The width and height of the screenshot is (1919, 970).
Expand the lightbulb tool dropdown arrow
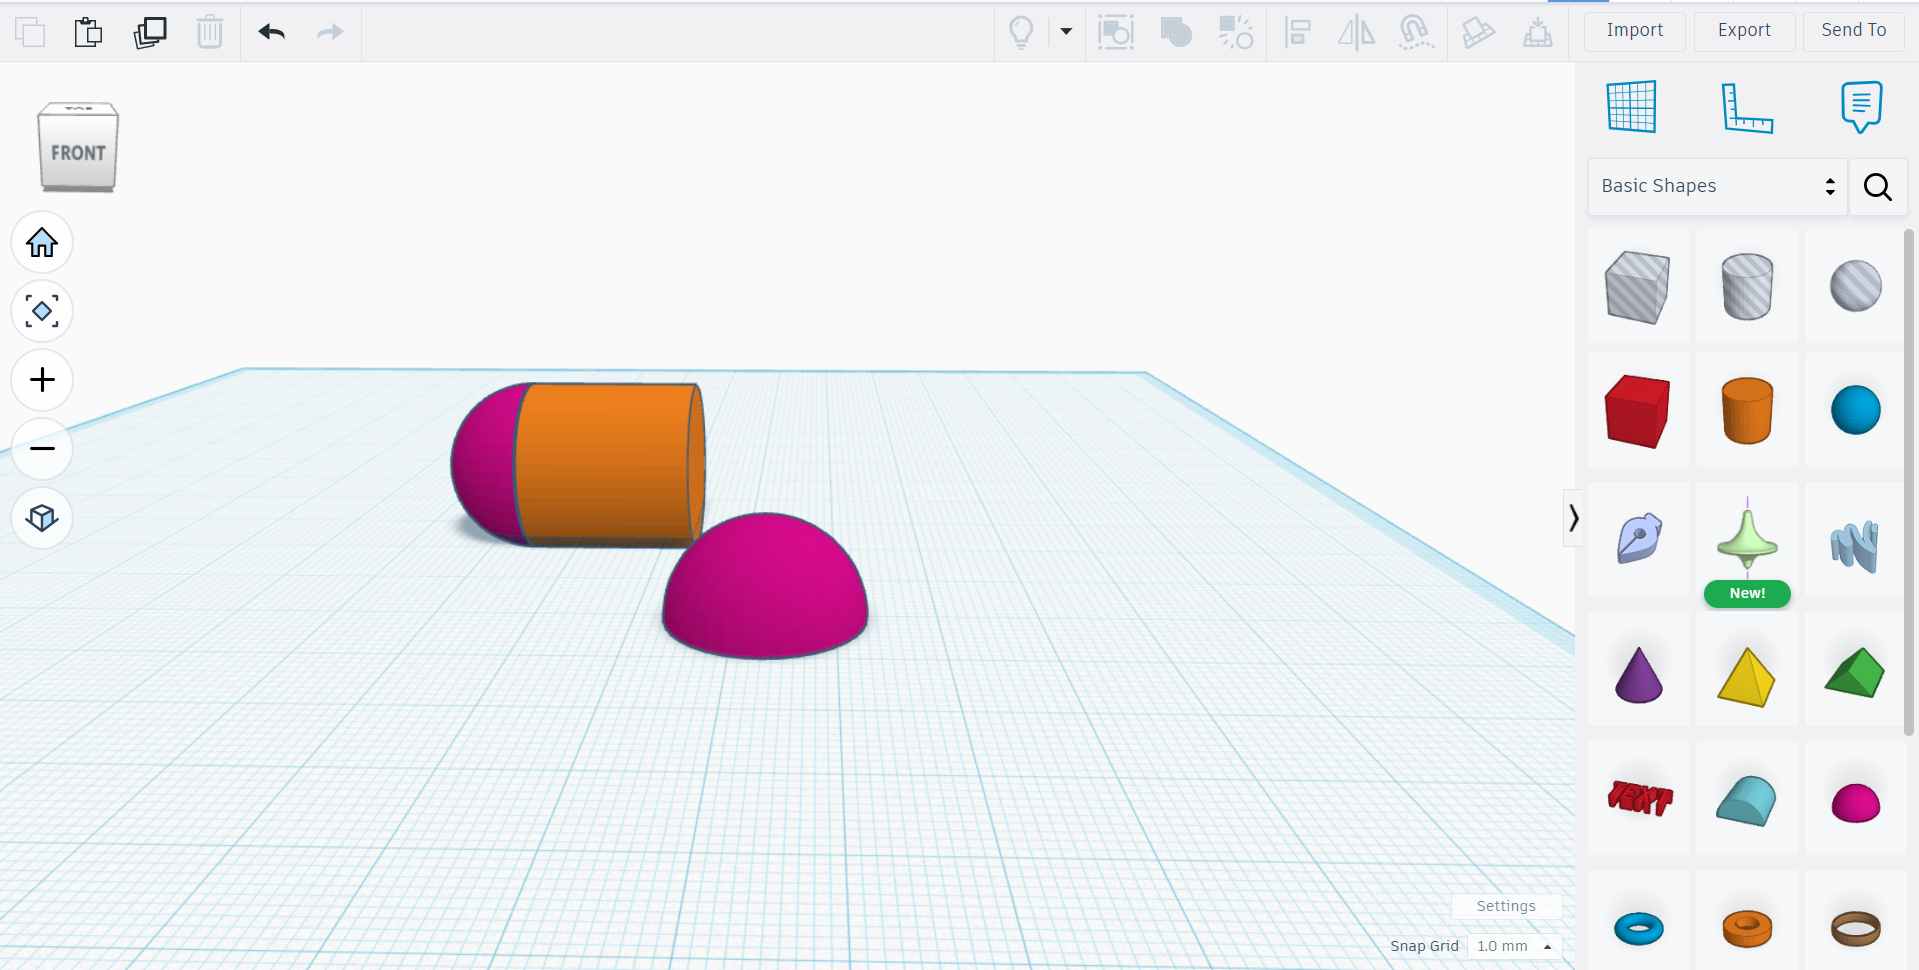tap(1066, 32)
